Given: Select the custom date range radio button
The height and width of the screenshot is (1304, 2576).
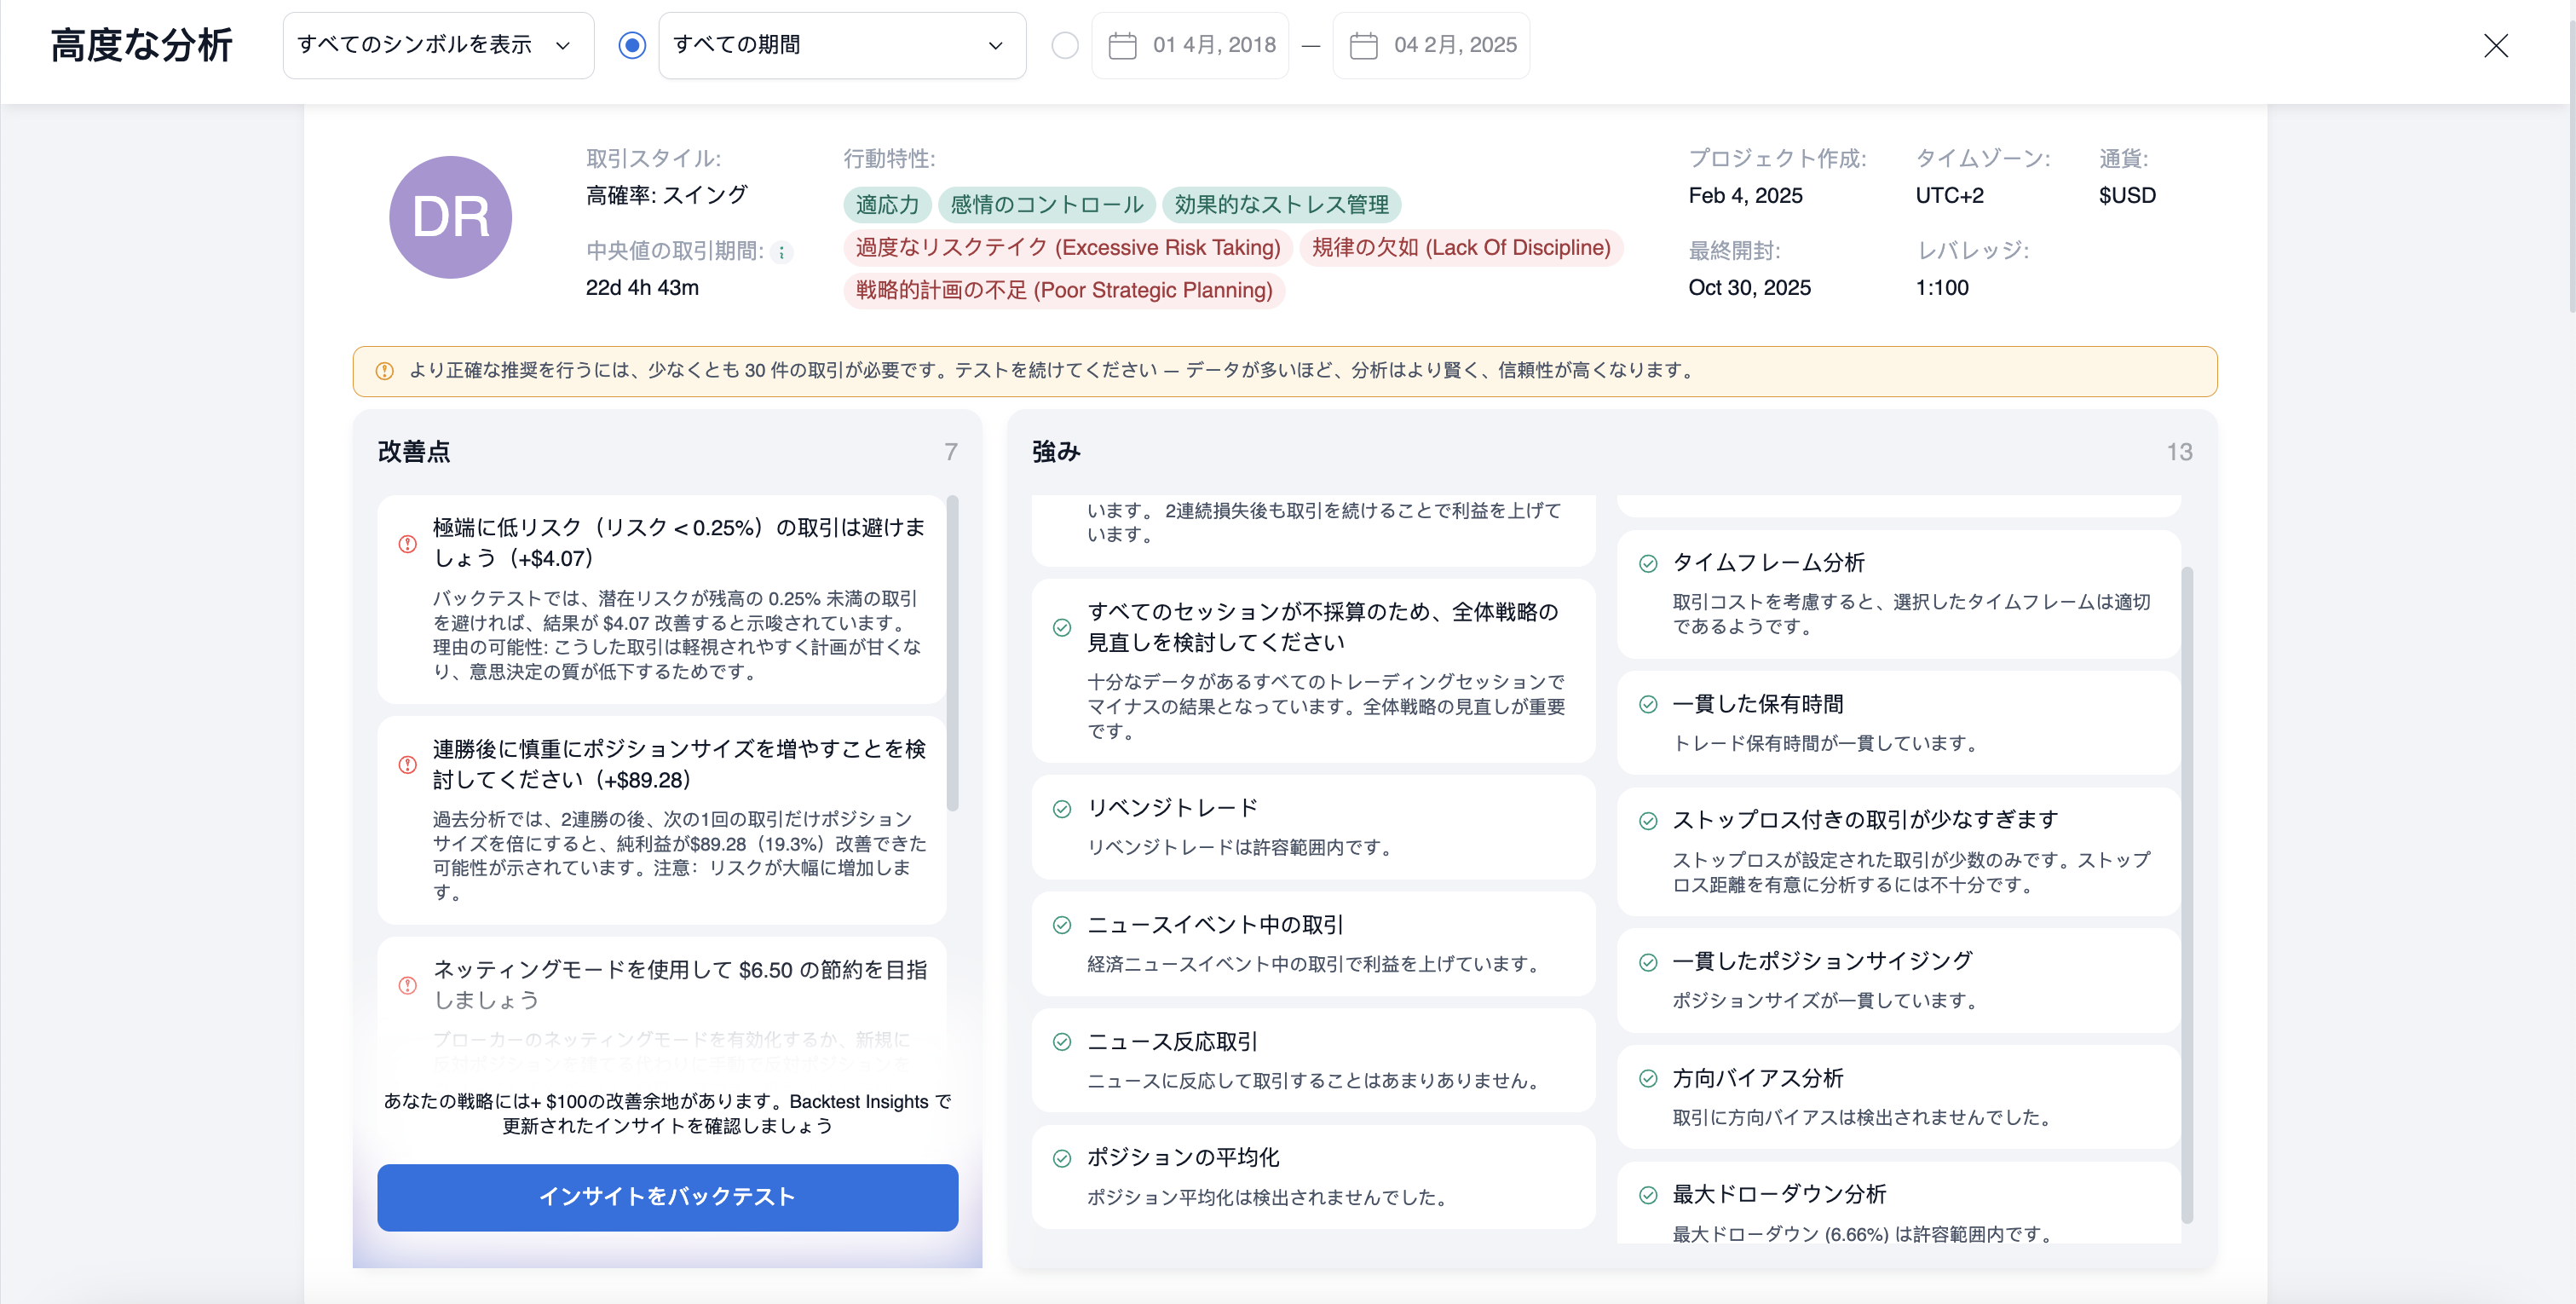Looking at the screenshot, I should 1064,45.
